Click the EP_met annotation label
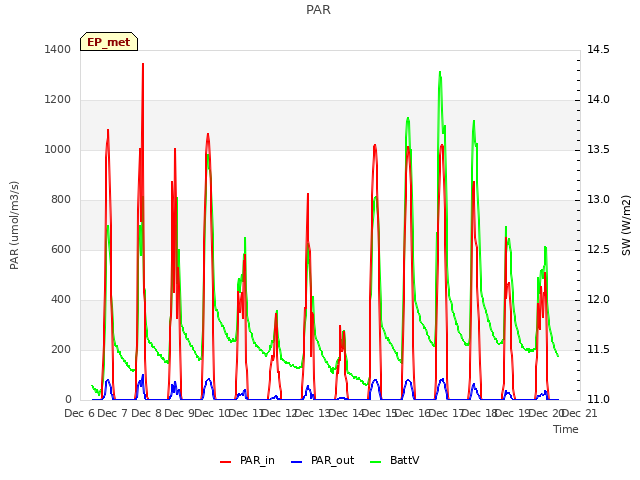640x480 pixels. tap(109, 42)
